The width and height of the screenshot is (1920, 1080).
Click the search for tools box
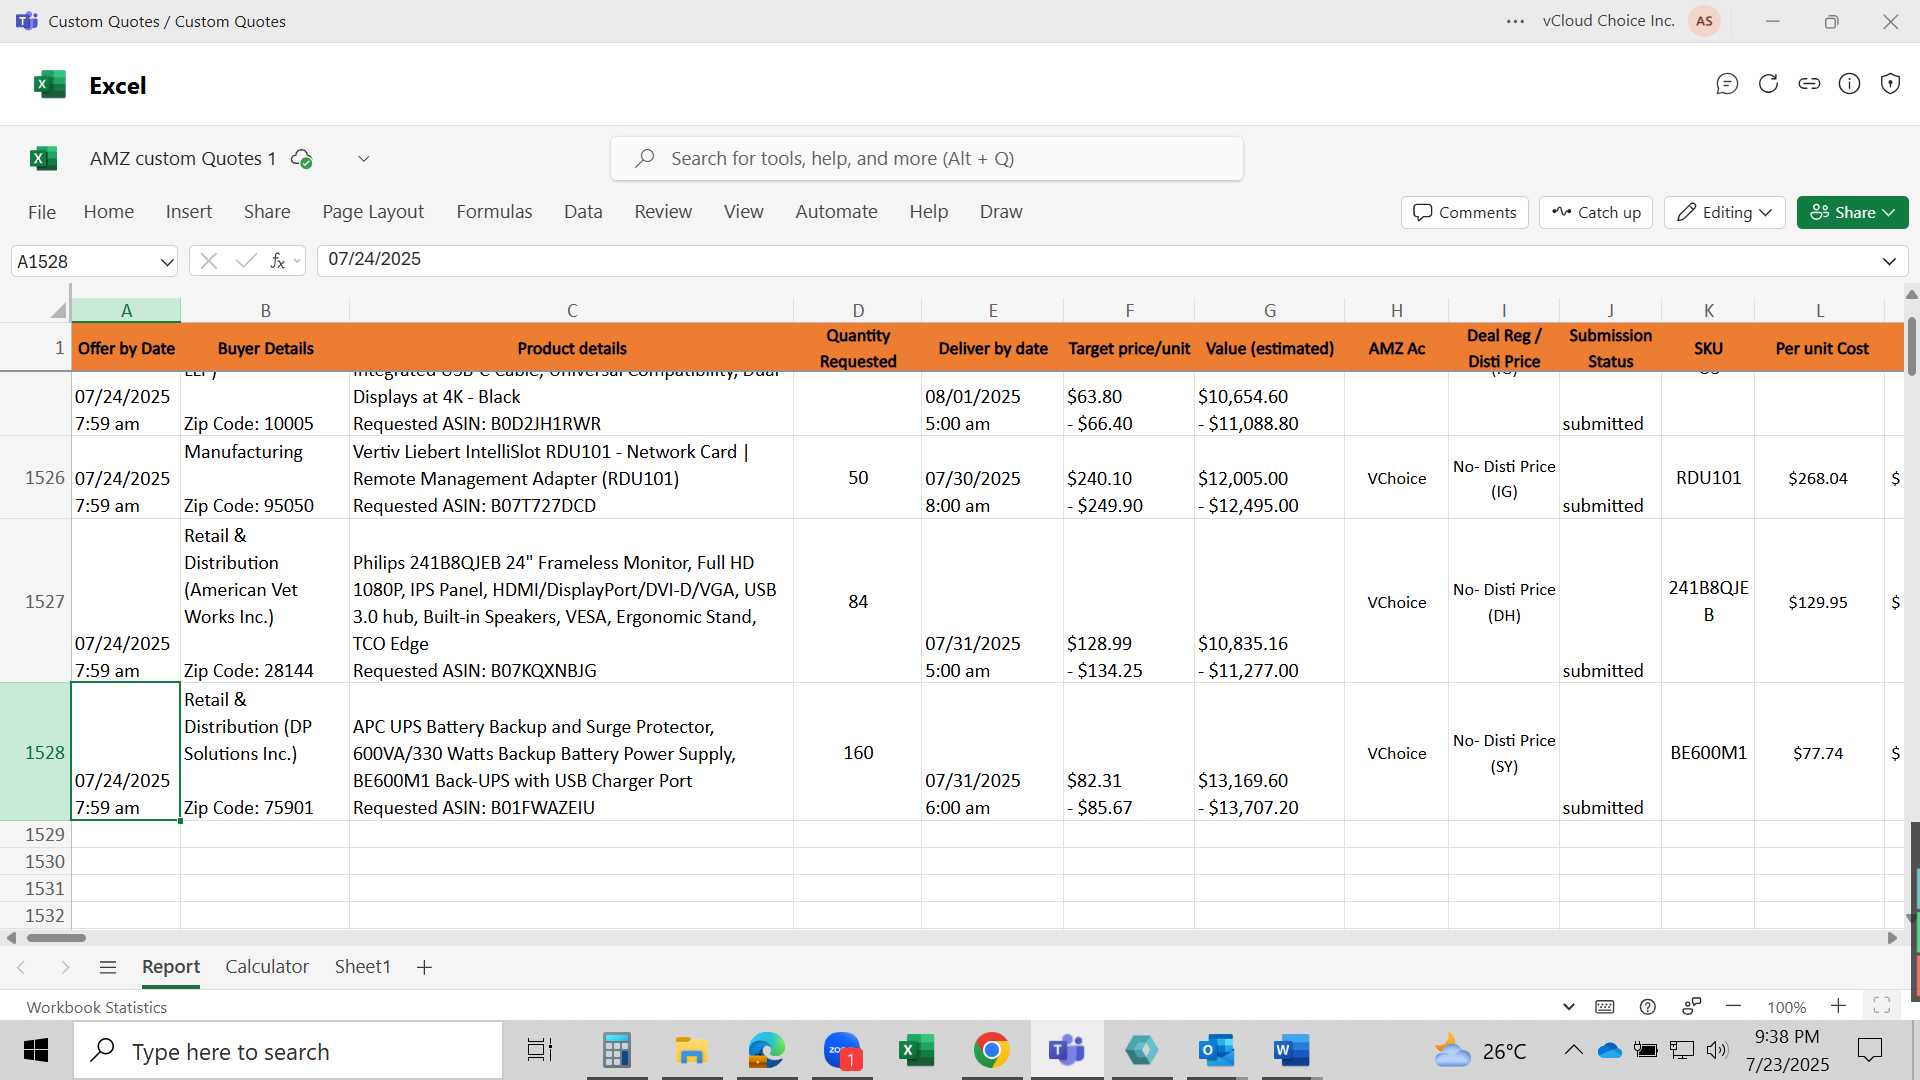click(927, 158)
